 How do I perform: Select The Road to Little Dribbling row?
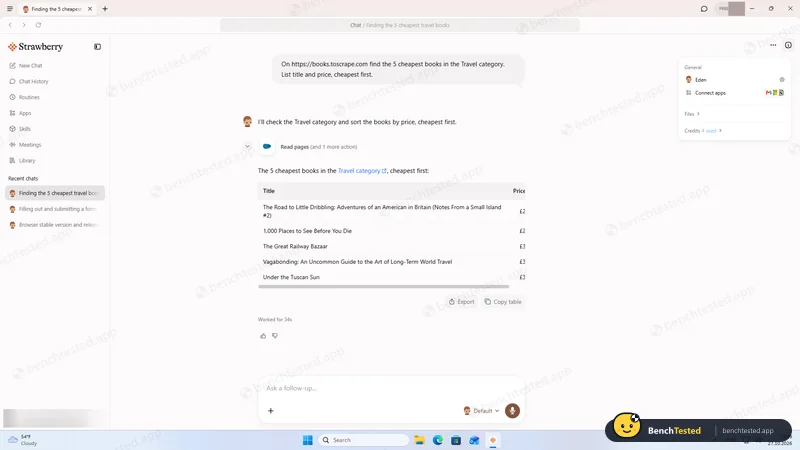point(392,211)
